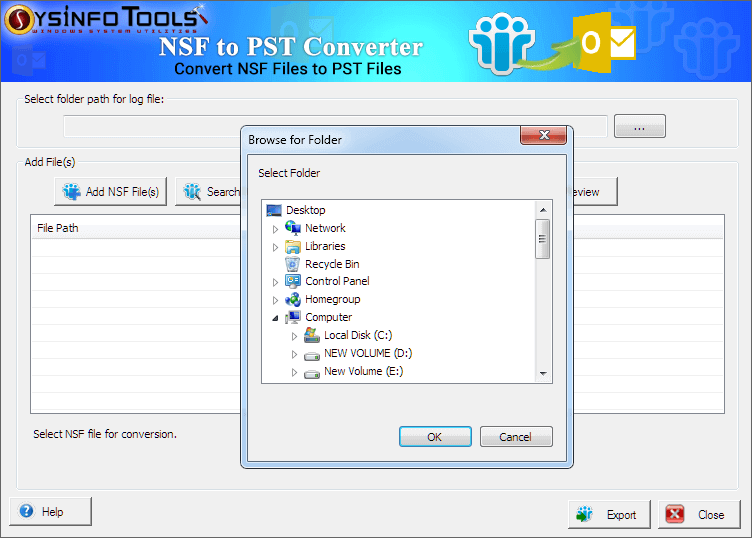Click the Add NSF File(s) people icon

click(x=71, y=191)
